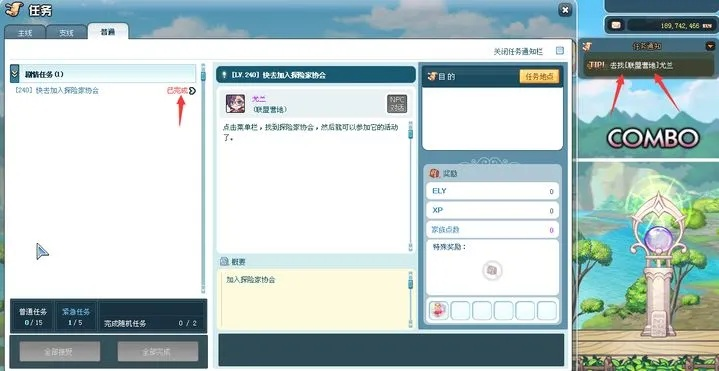Open the 紧急任务 1/5 category
Viewport: 719px width, 371px height.
tap(76, 316)
